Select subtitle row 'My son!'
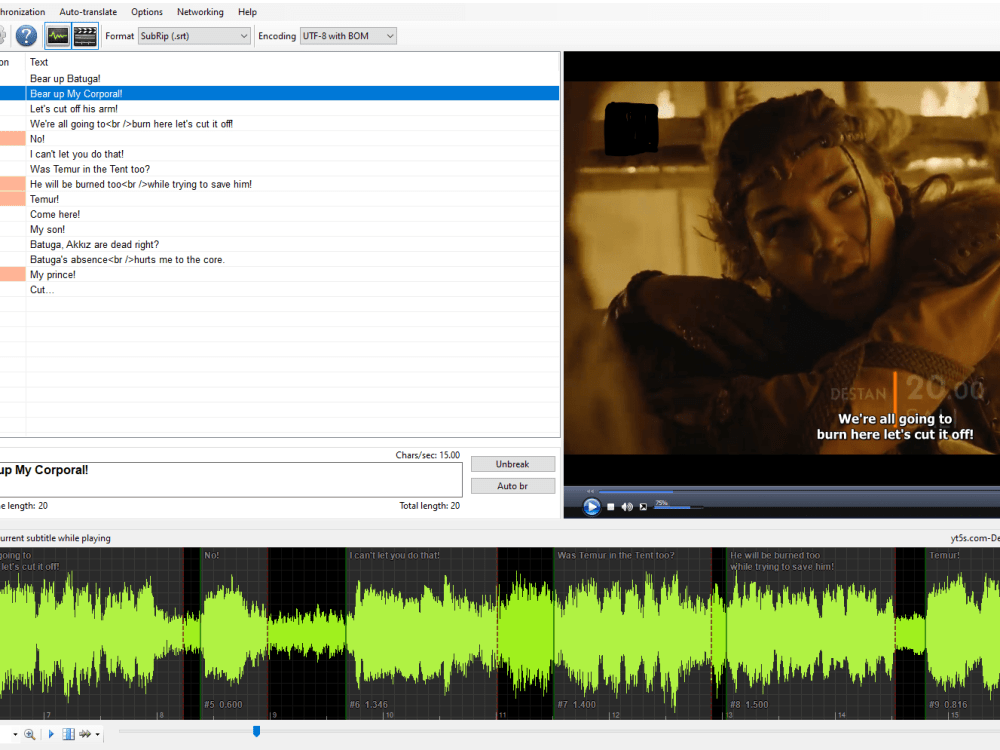1000x750 pixels. [279, 230]
